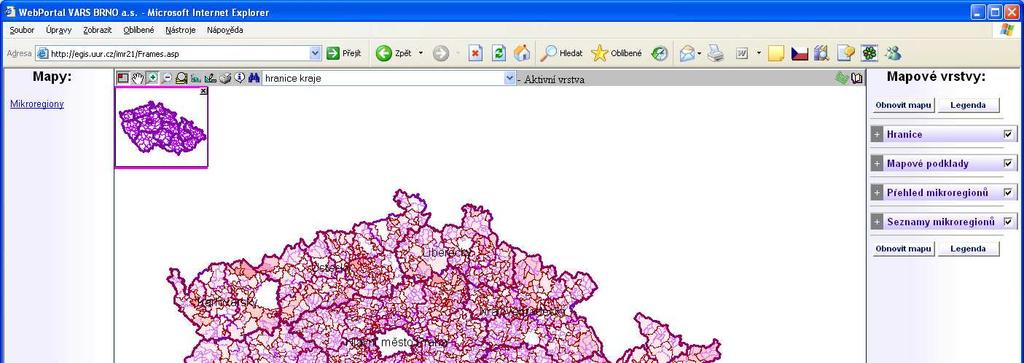
Task: Select the zoom out tool
Action: click(x=167, y=78)
